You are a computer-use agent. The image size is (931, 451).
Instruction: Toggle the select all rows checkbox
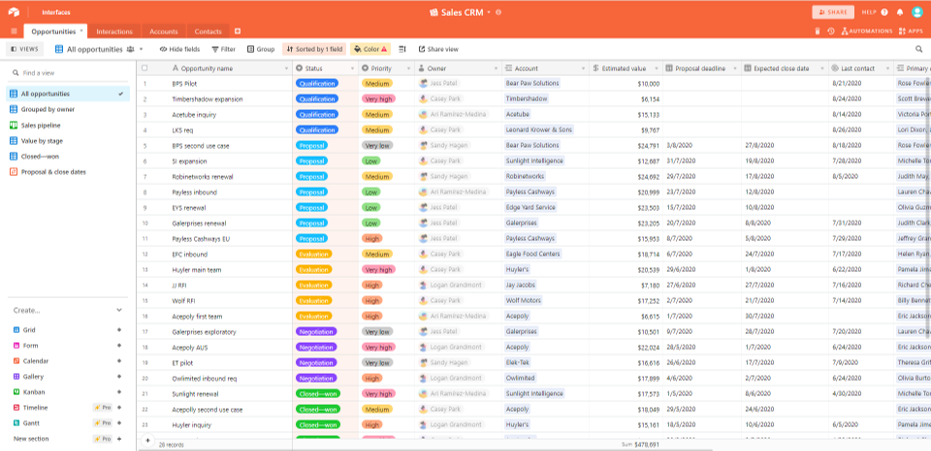(x=145, y=68)
